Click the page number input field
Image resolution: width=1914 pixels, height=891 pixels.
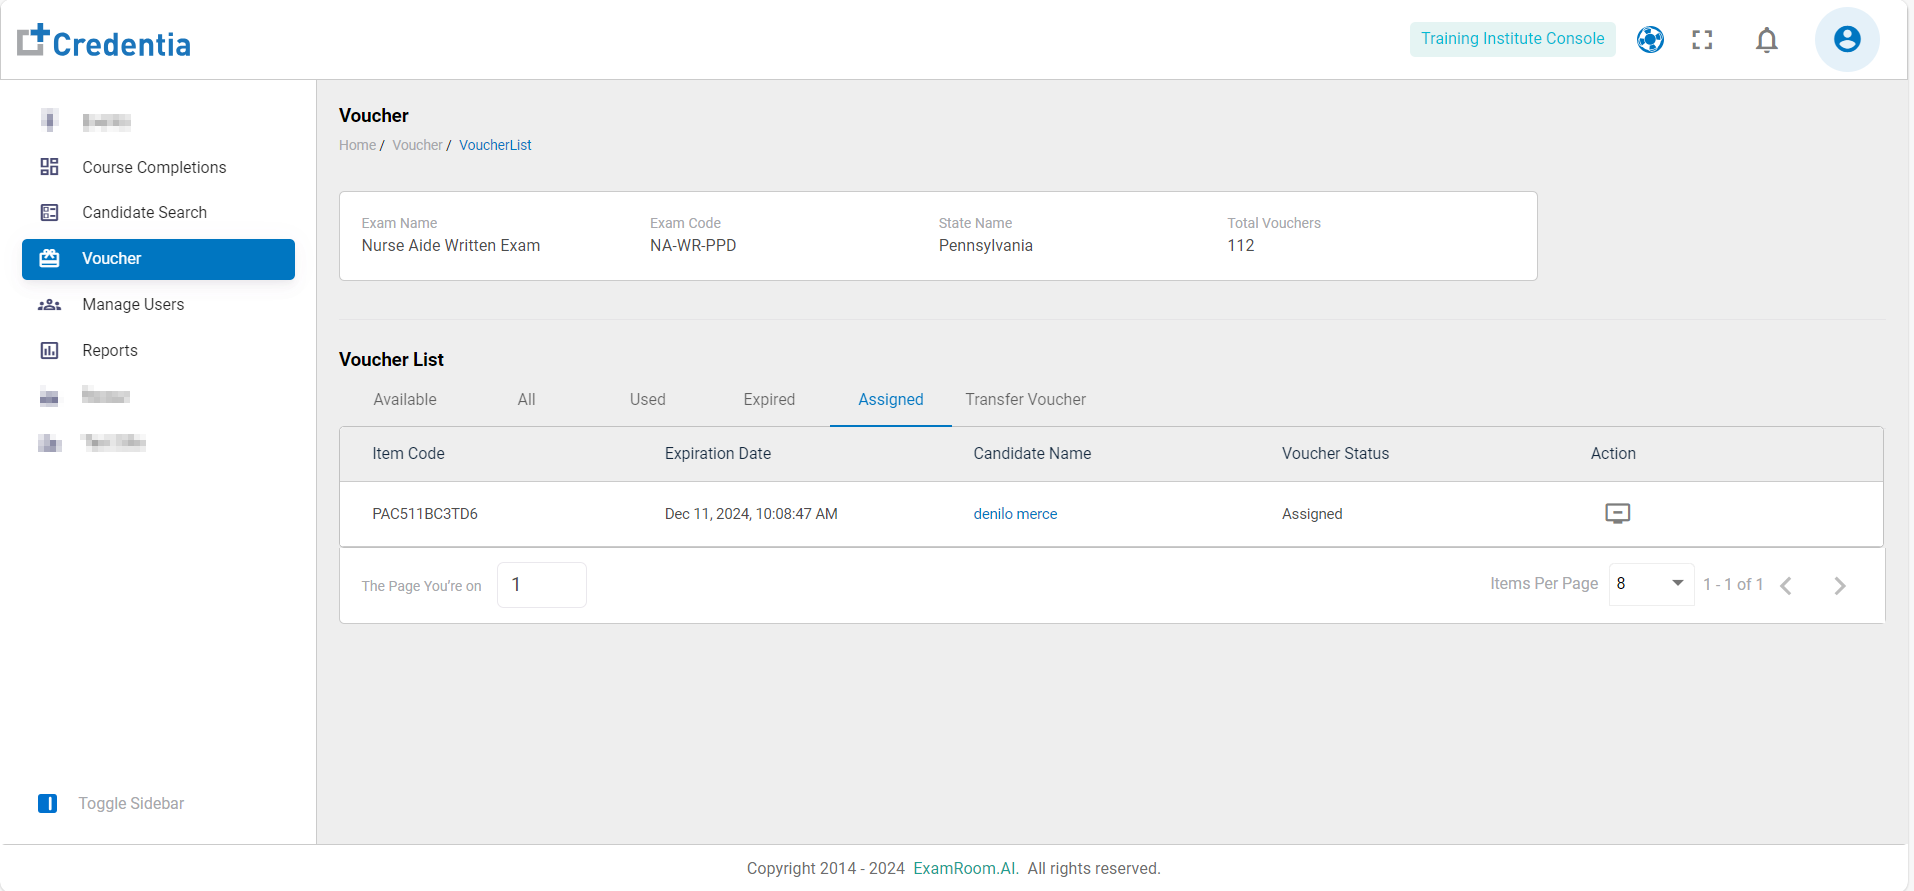point(542,585)
